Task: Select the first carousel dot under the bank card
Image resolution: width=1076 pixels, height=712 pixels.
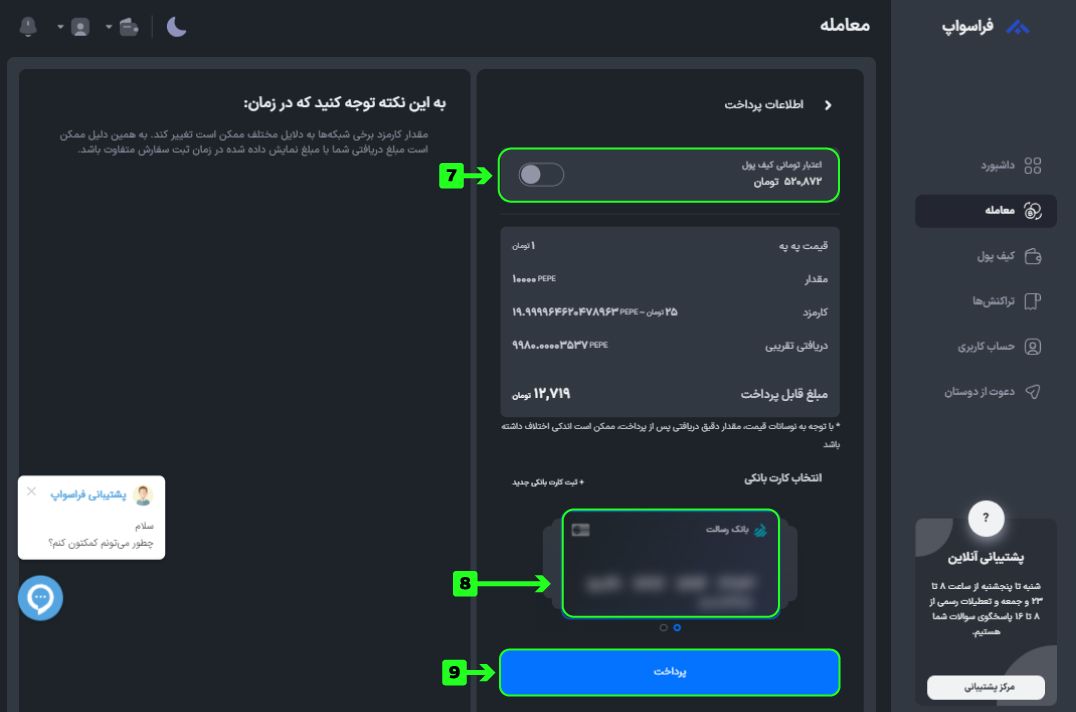Action: (663, 628)
